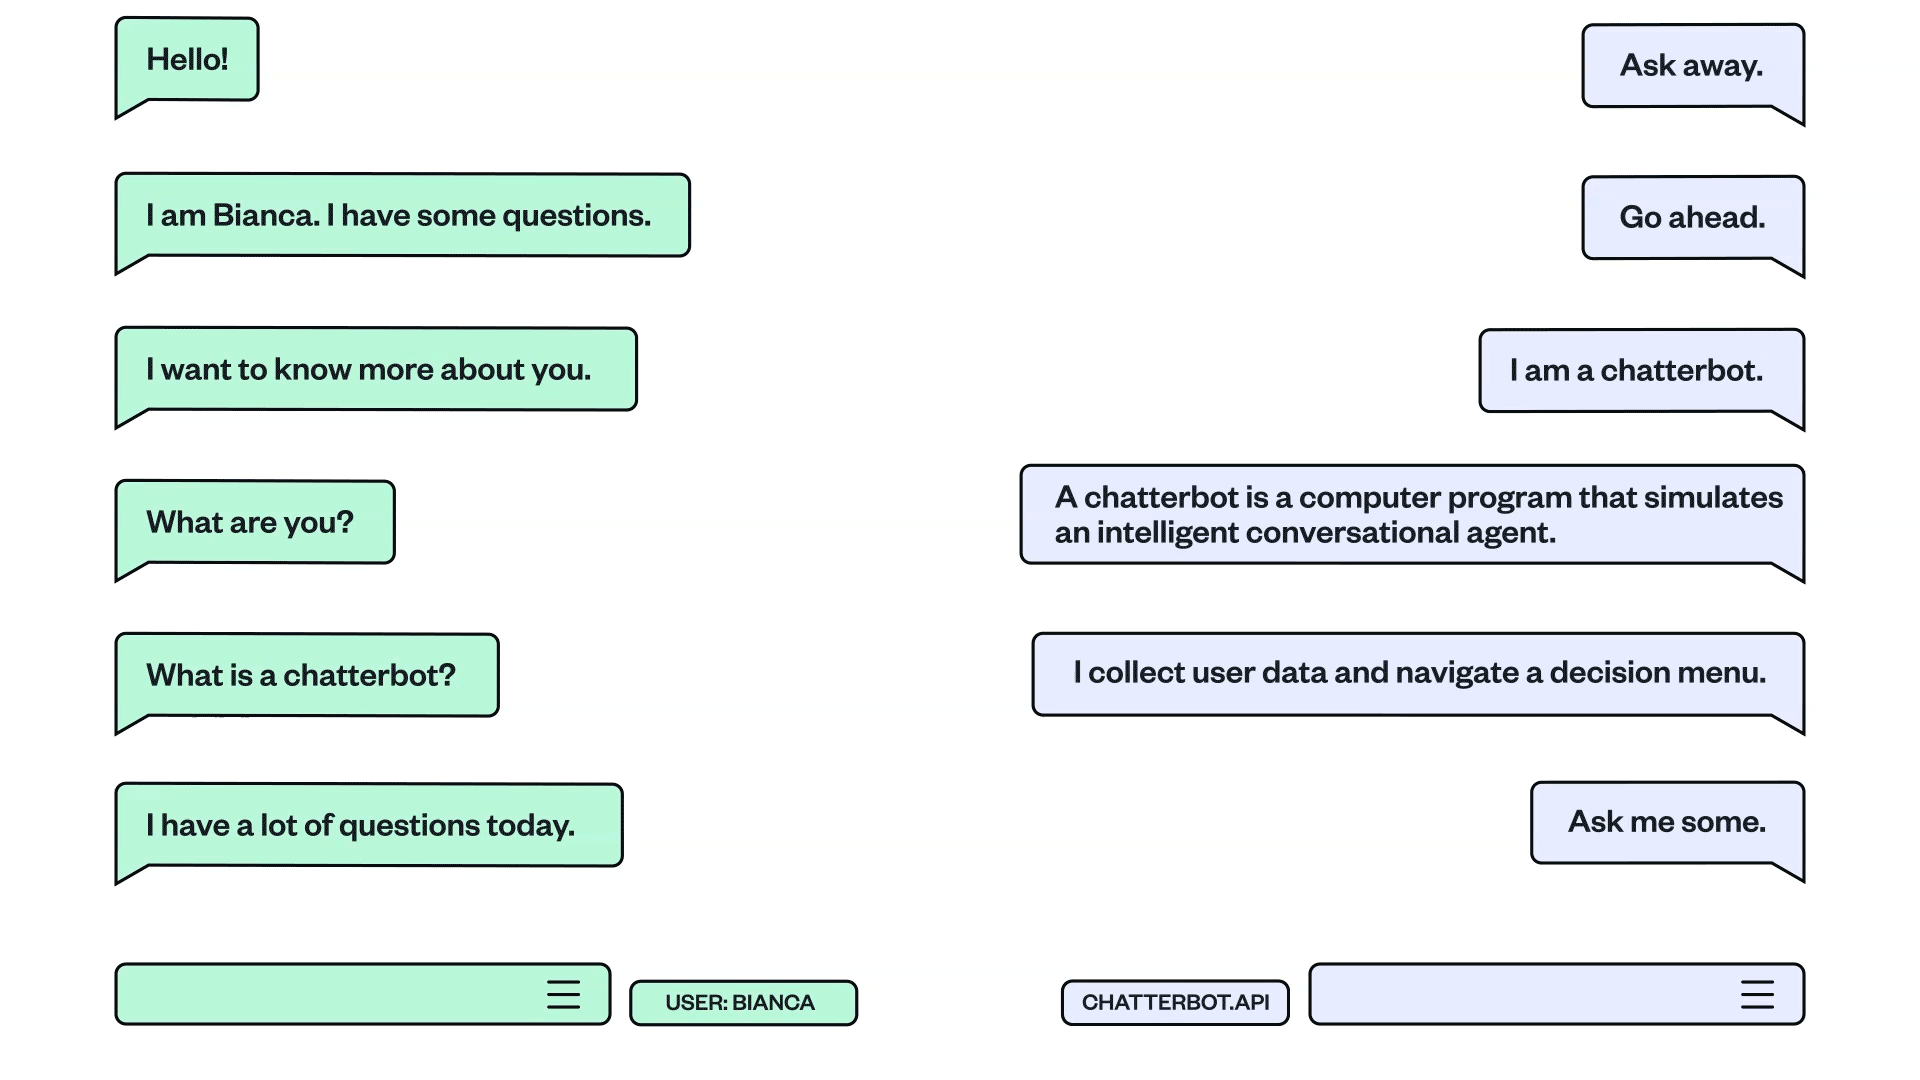Click the purple chatterbot input field
Image resolution: width=1920 pixels, height=1080 pixels.
point(1520,995)
